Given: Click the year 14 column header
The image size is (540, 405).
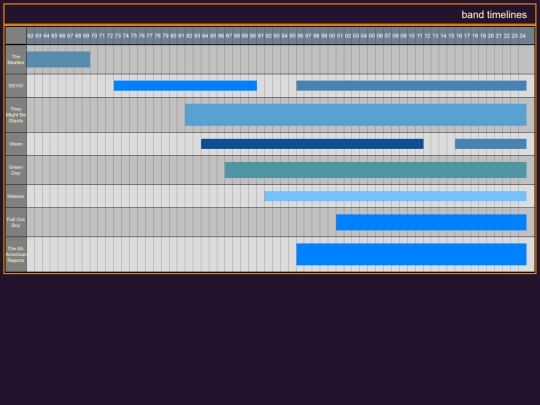Looking at the screenshot, I should pos(443,36).
